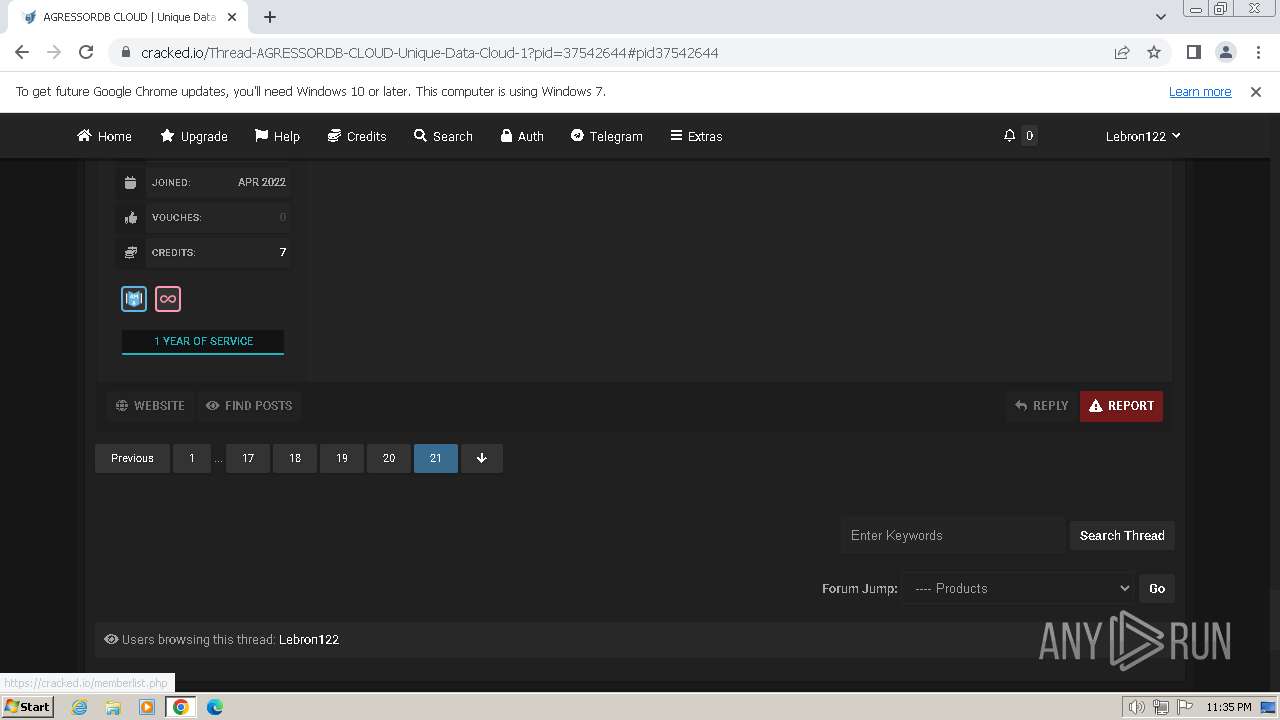
Task: Open Microsoft Edge from taskbar
Action: (x=215, y=707)
